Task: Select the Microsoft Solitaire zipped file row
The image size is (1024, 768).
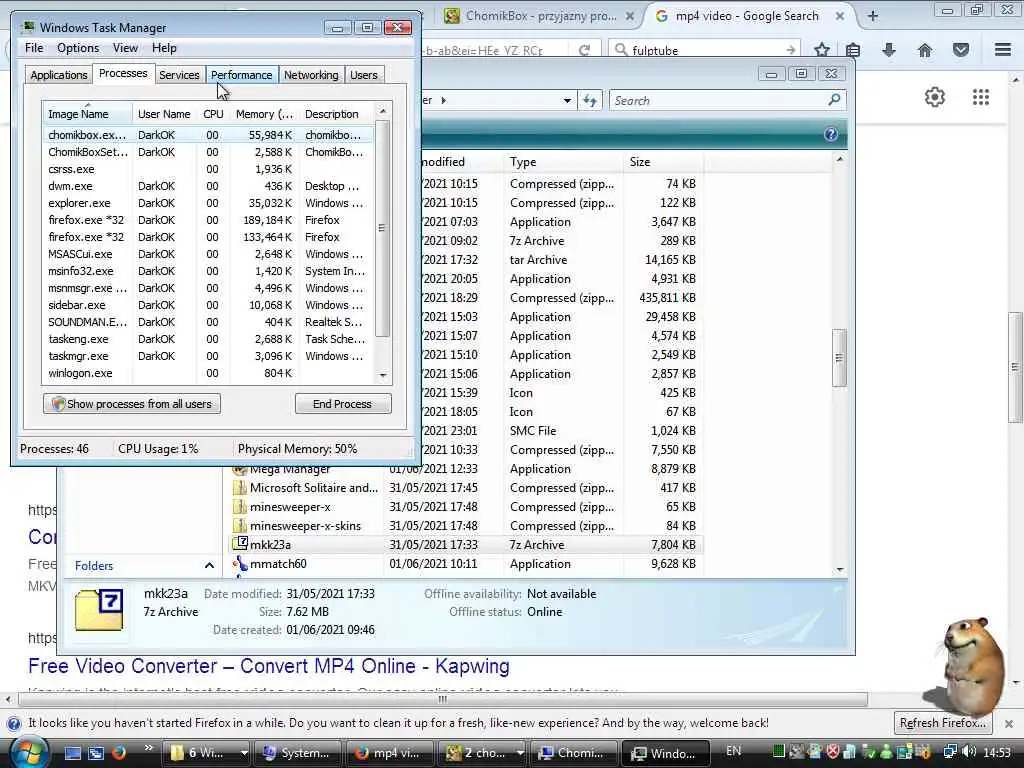Action: (x=466, y=488)
